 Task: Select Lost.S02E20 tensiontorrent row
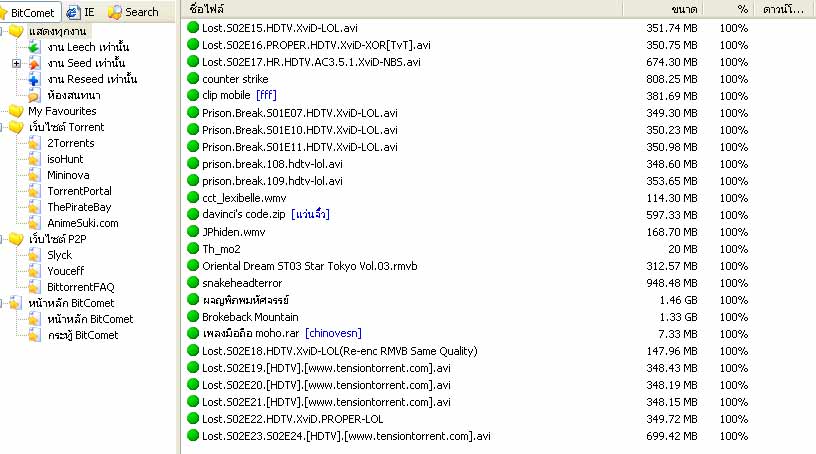[x=499, y=385]
